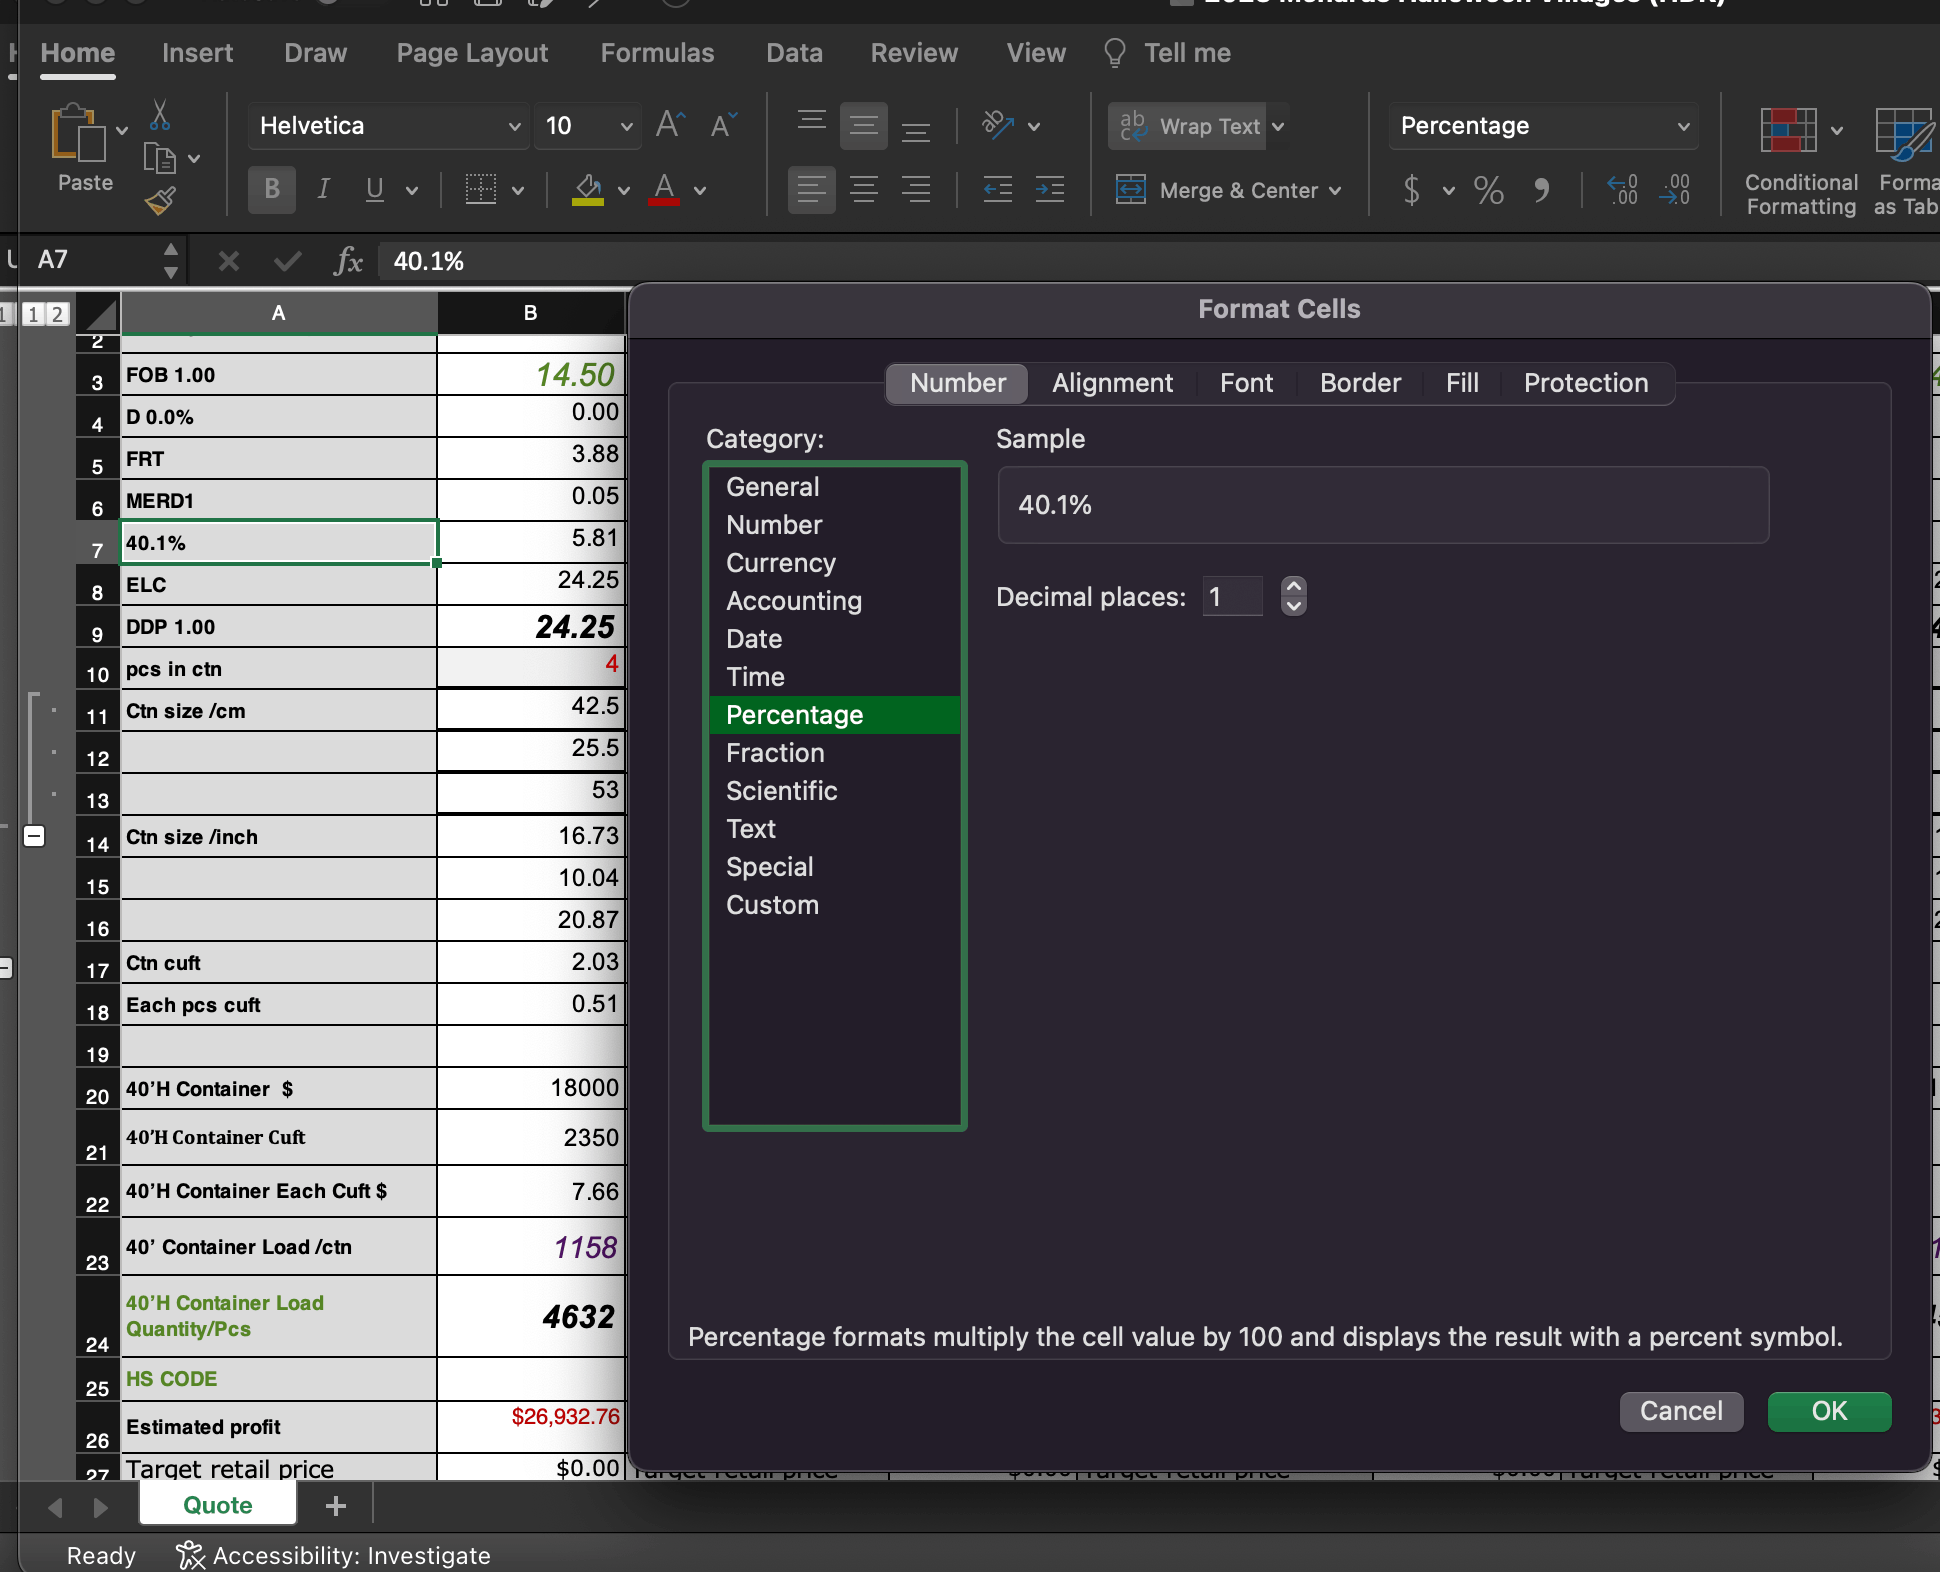This screenshot has width=1940, height=1572.
Task: Click the Decimal places input field
Action: click(1232, 597)
